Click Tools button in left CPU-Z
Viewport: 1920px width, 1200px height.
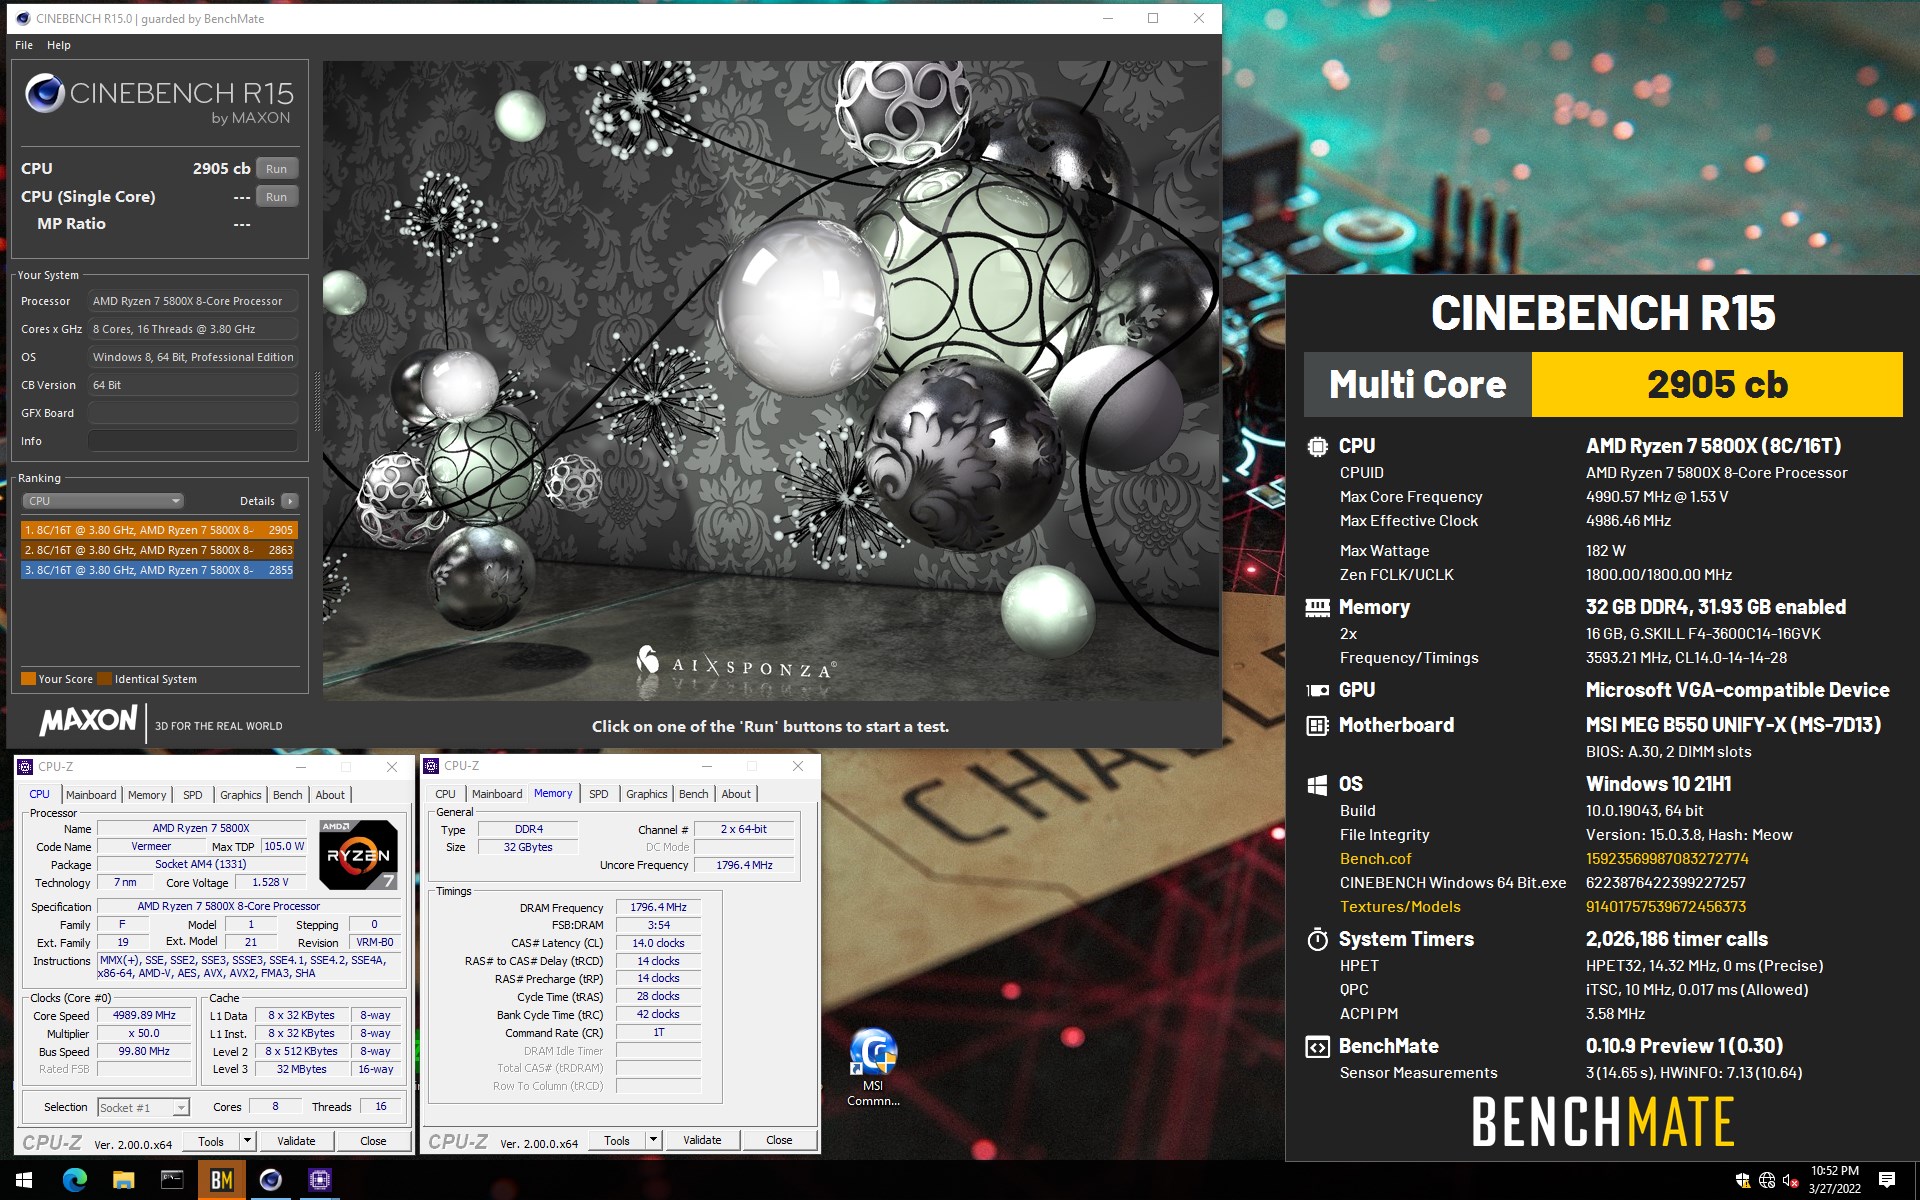(211, 1141)
